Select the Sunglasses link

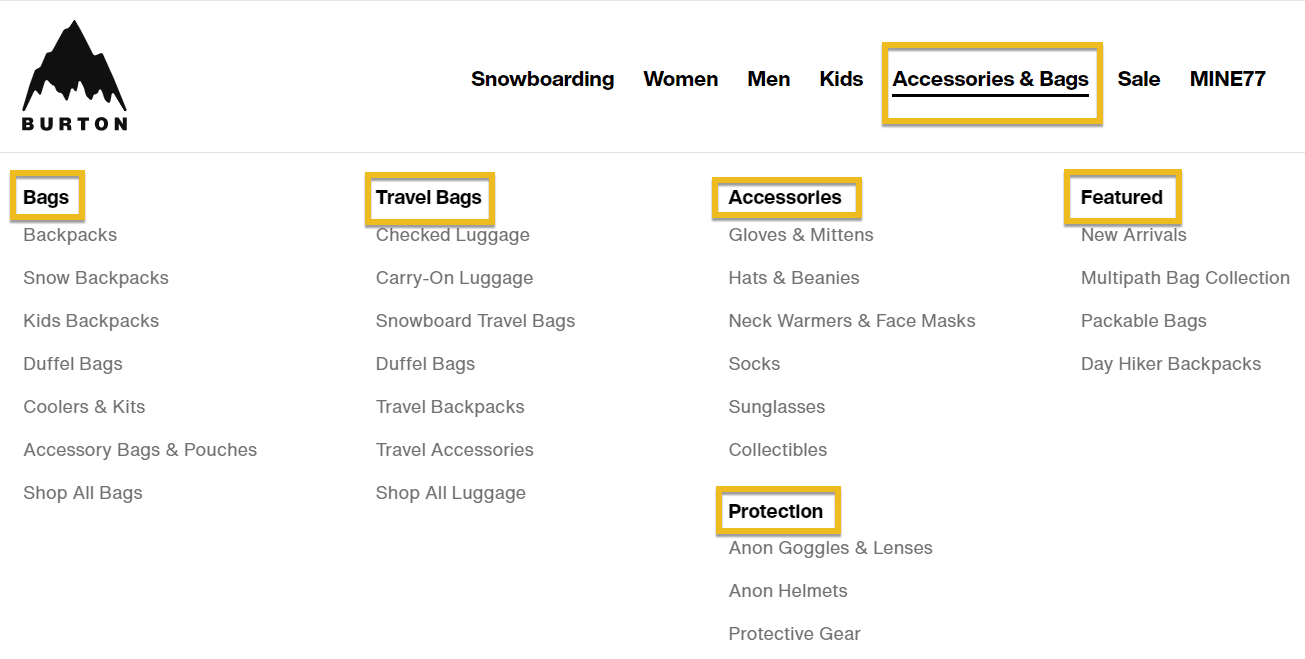777,407
